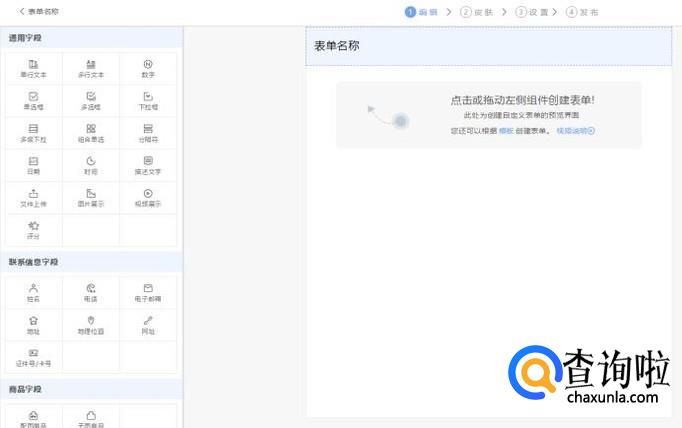Viewport: 682px width, 428px height.
Task: Add the 多级下拉 cascading dropdown field
Action: click(x=33, y=133)
